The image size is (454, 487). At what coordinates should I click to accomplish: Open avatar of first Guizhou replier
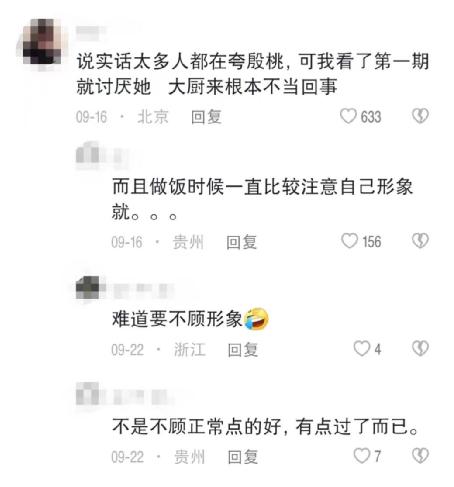[87, 155]
